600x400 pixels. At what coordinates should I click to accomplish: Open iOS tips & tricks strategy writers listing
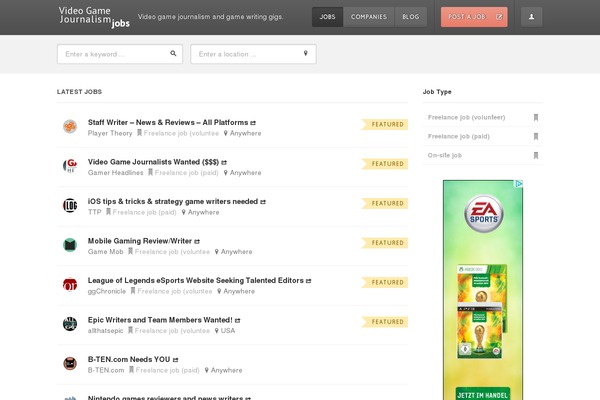coord(173,201)
